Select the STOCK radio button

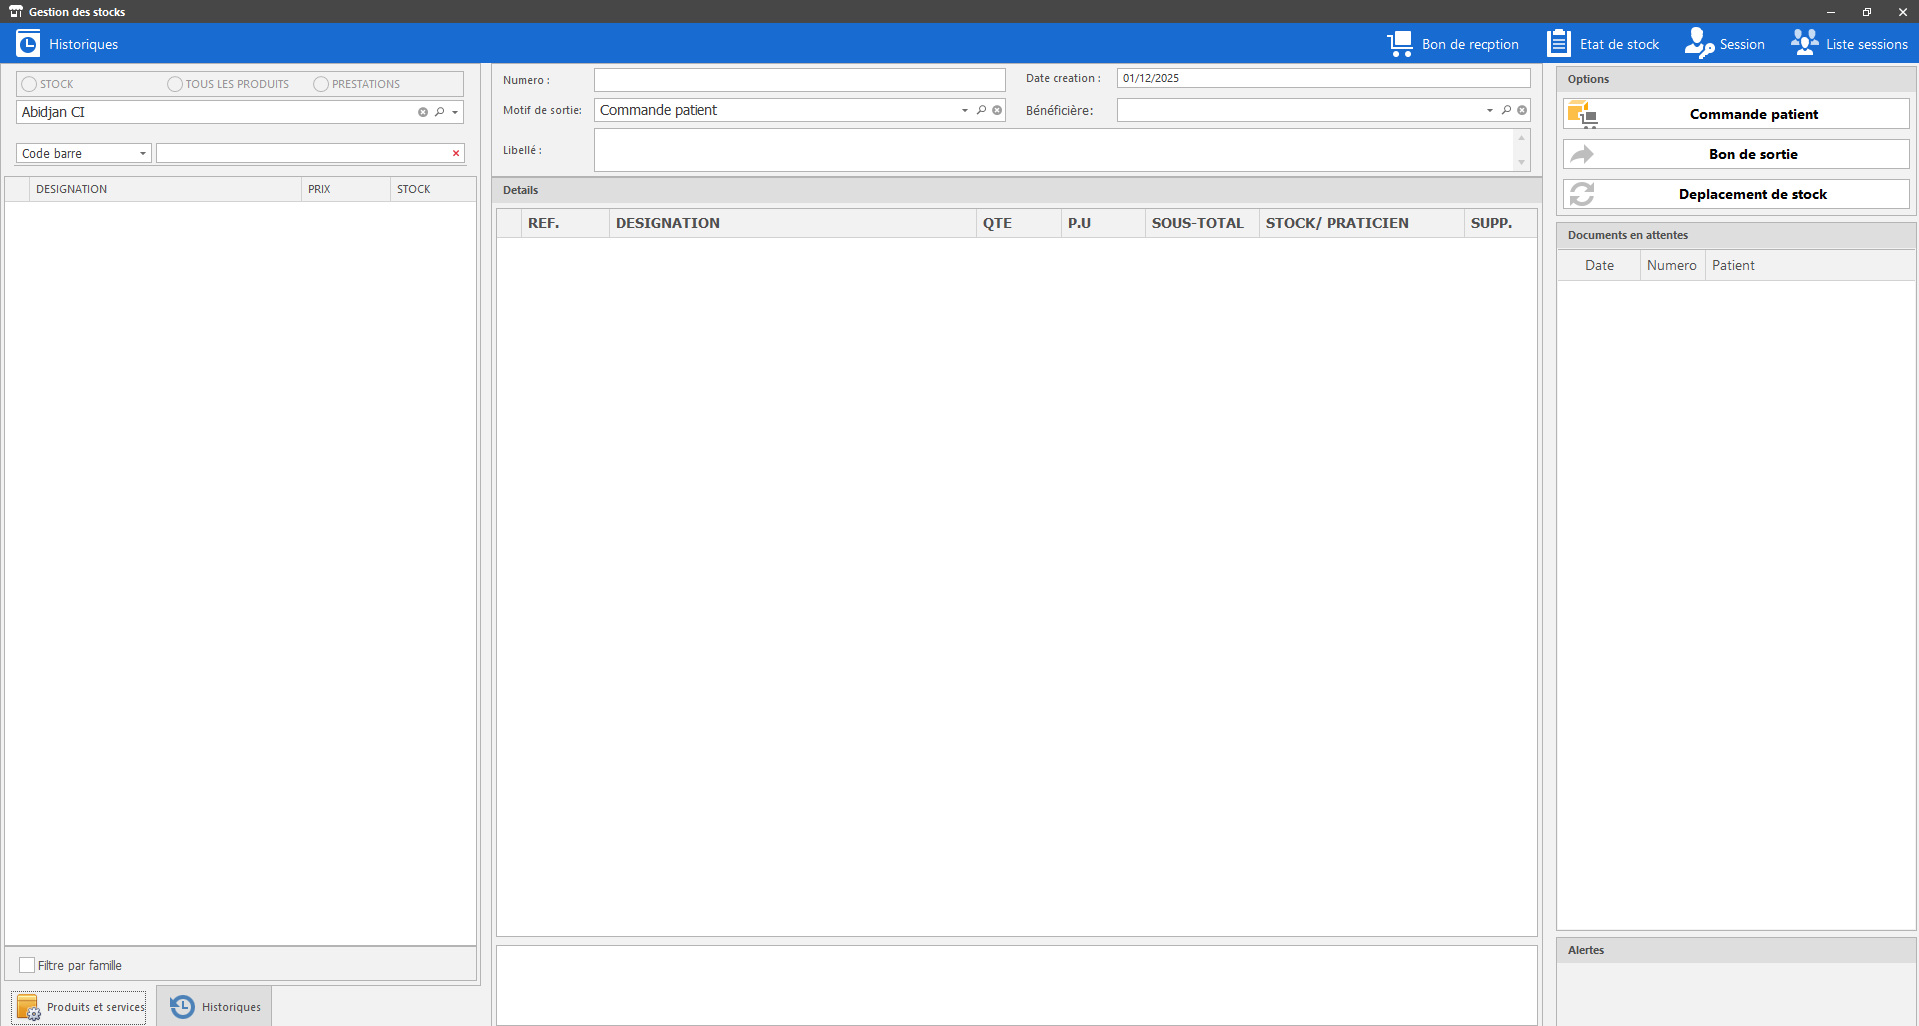[29, 84]
